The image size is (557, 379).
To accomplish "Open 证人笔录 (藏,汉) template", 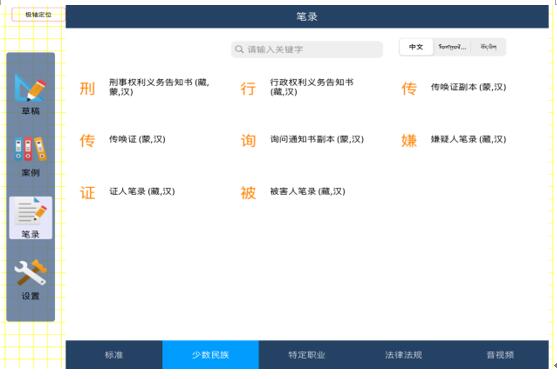I will 142,191.
